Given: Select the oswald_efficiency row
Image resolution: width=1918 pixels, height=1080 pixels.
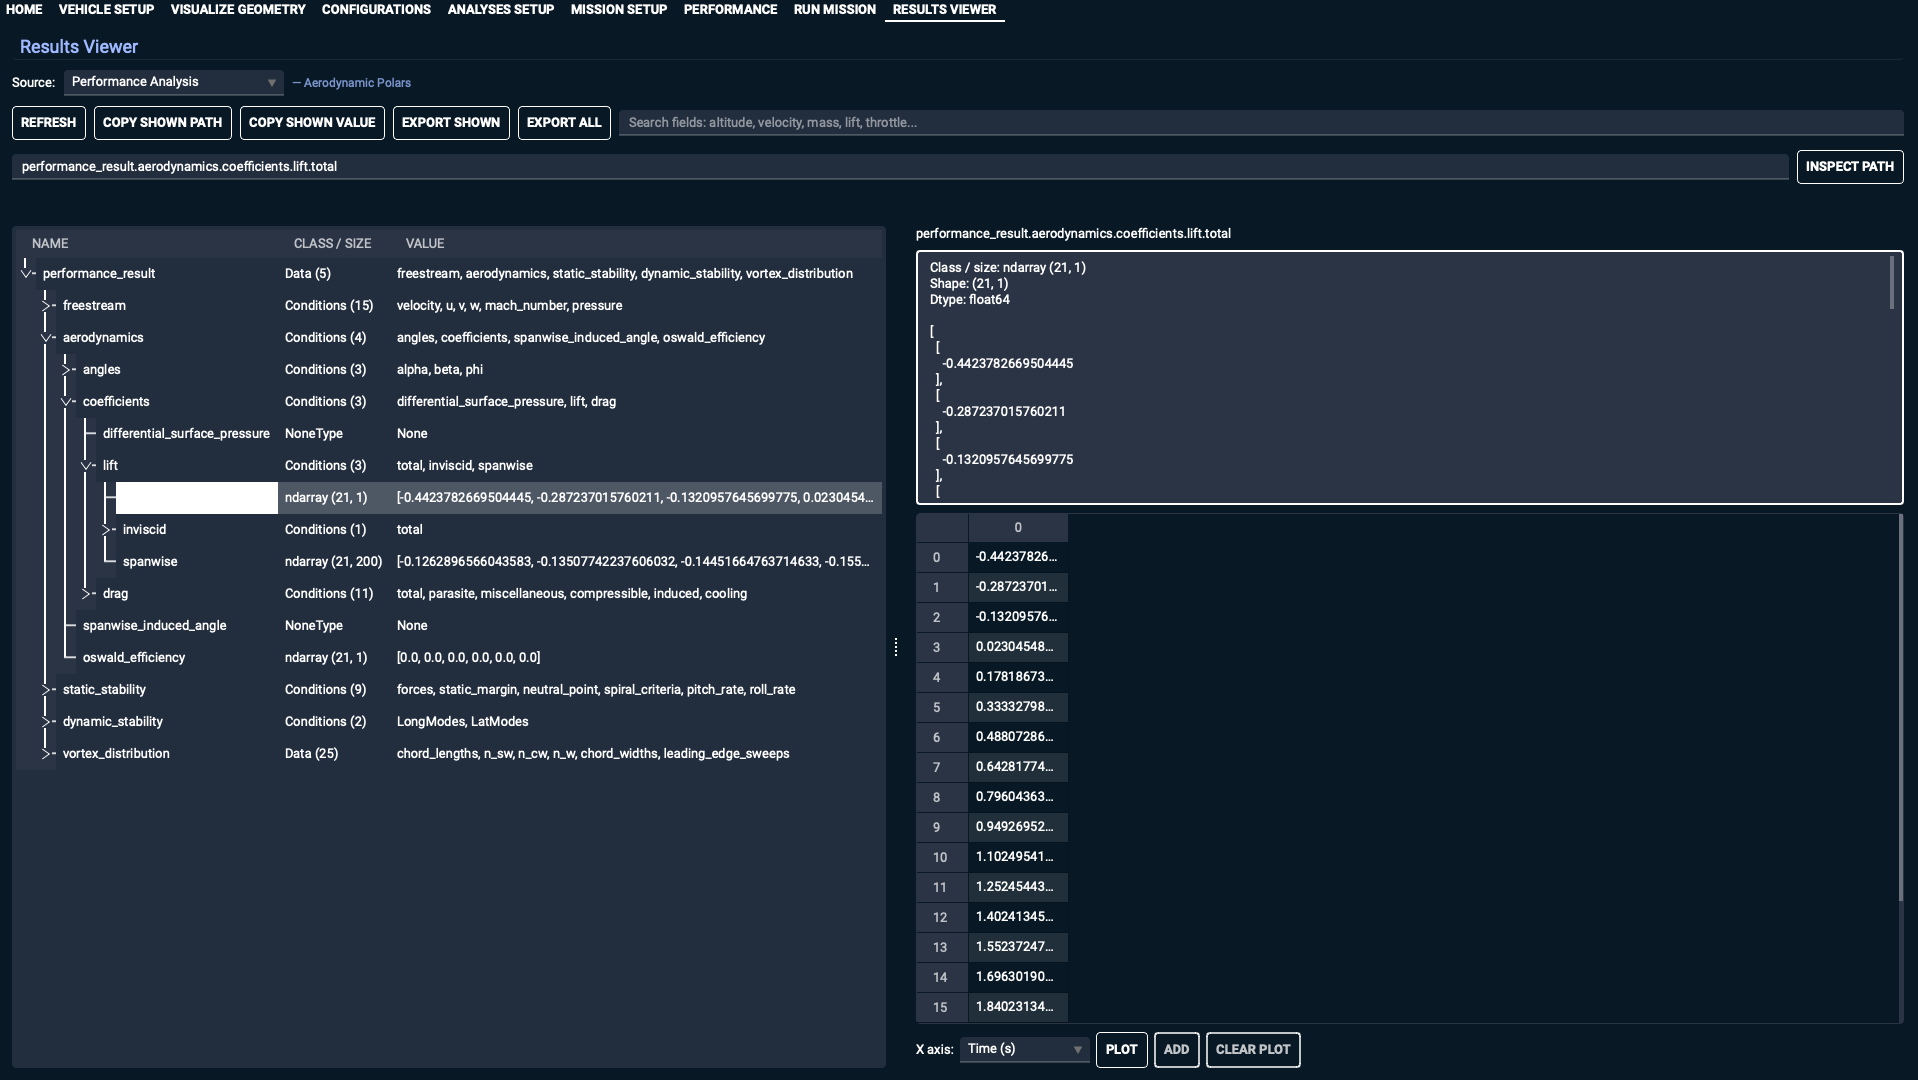Looking at the screenshot, I should (448, 657).
